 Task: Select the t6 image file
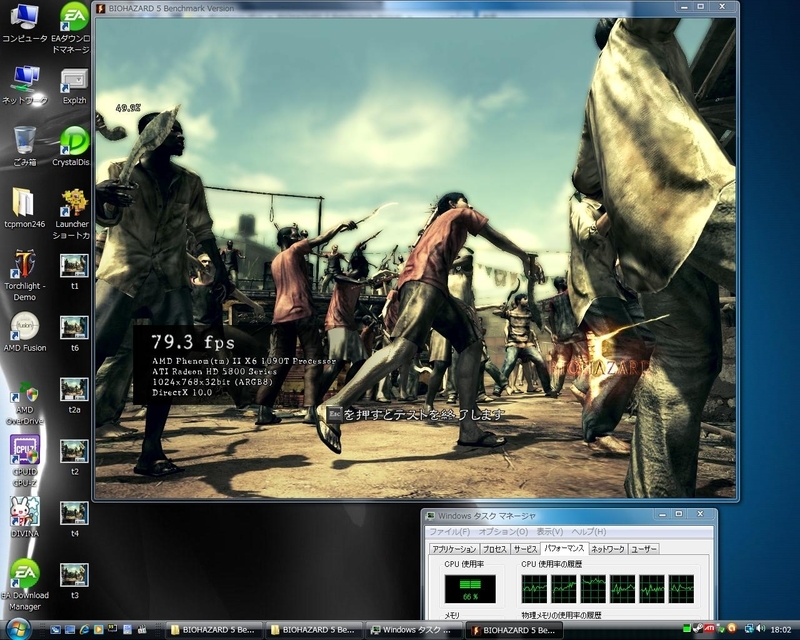coord(74,334)
